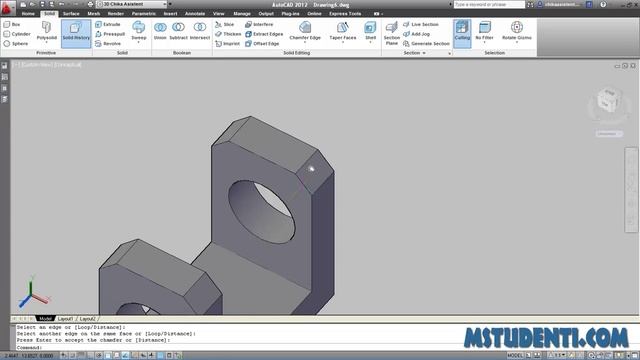Image resolution: width=640 pixels, height=360 pixels.
Task: Click the Intersect boolean icon
Action: tap(200, 27)
